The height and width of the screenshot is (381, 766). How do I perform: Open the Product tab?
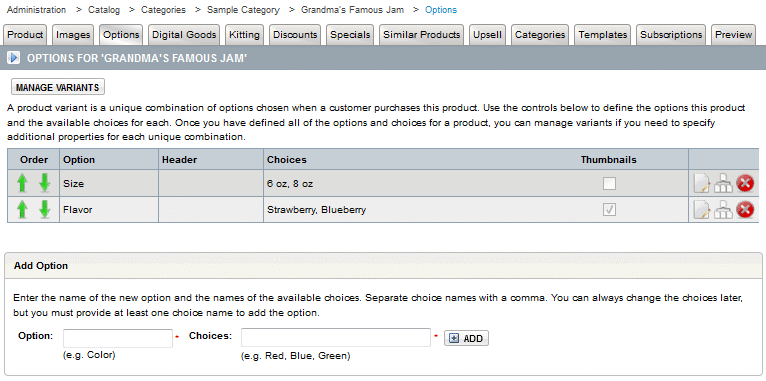coord(25,35)
